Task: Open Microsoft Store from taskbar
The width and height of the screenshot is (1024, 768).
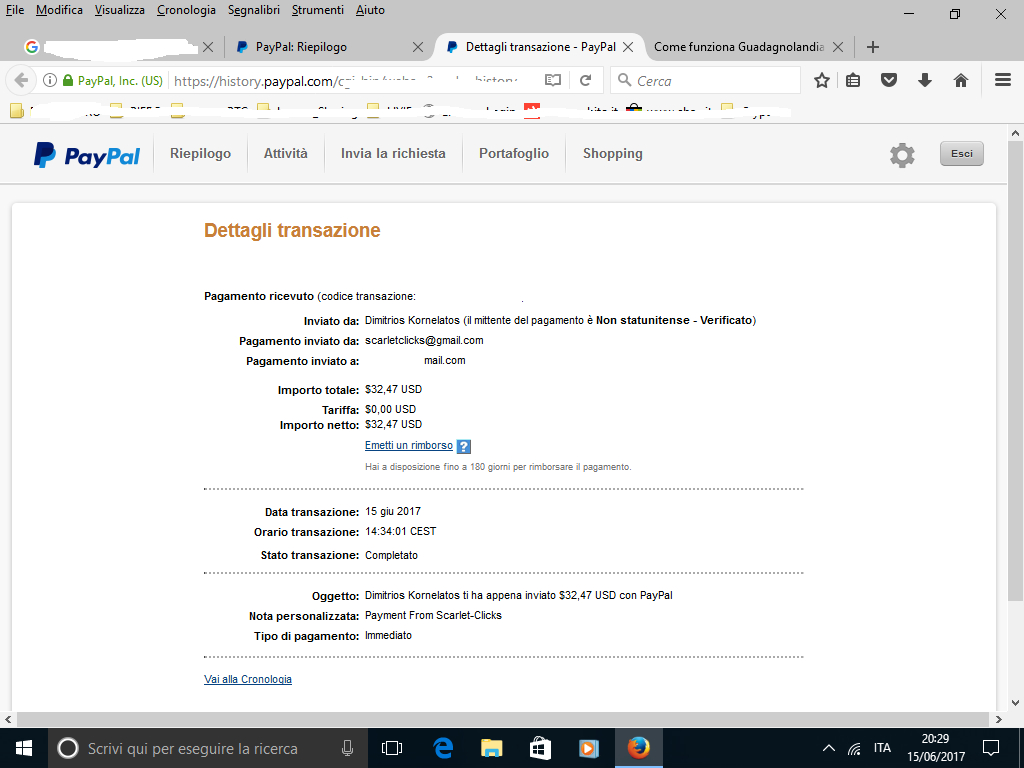Action: tap(540, 748)
